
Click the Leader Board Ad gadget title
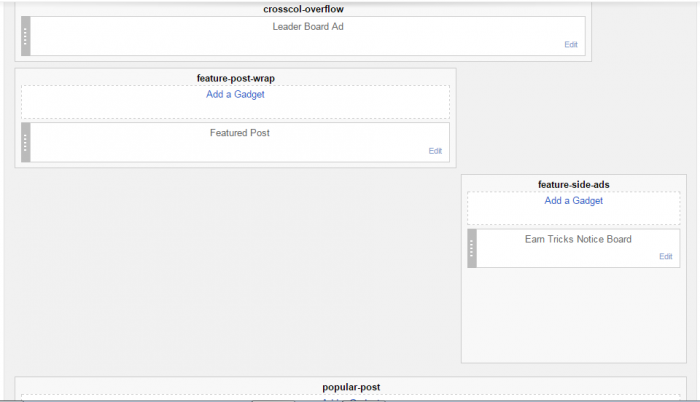(x=308, y=27)
